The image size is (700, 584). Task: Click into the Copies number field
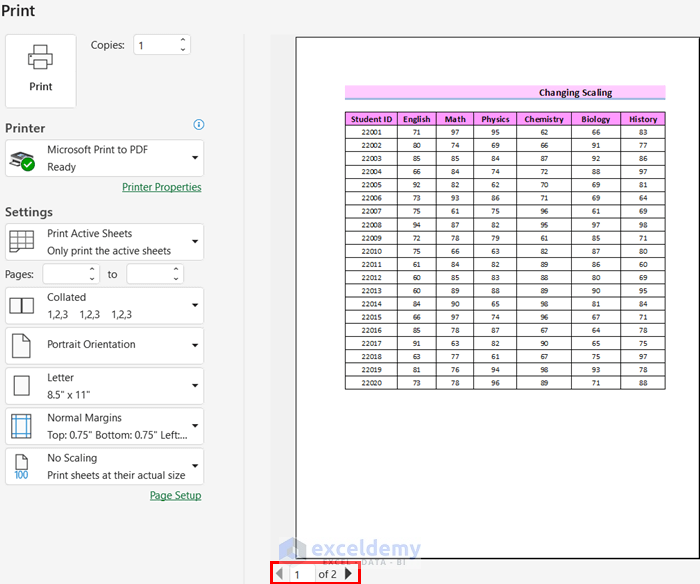(x=156, y=45)
